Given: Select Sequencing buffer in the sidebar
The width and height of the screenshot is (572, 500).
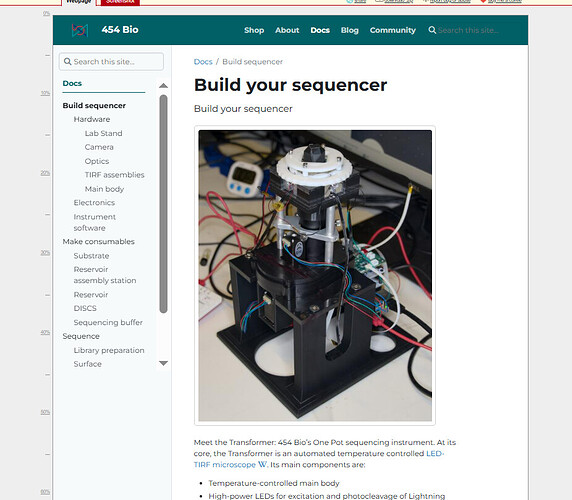Looking at the screenshot, I should tap(108, 322).
